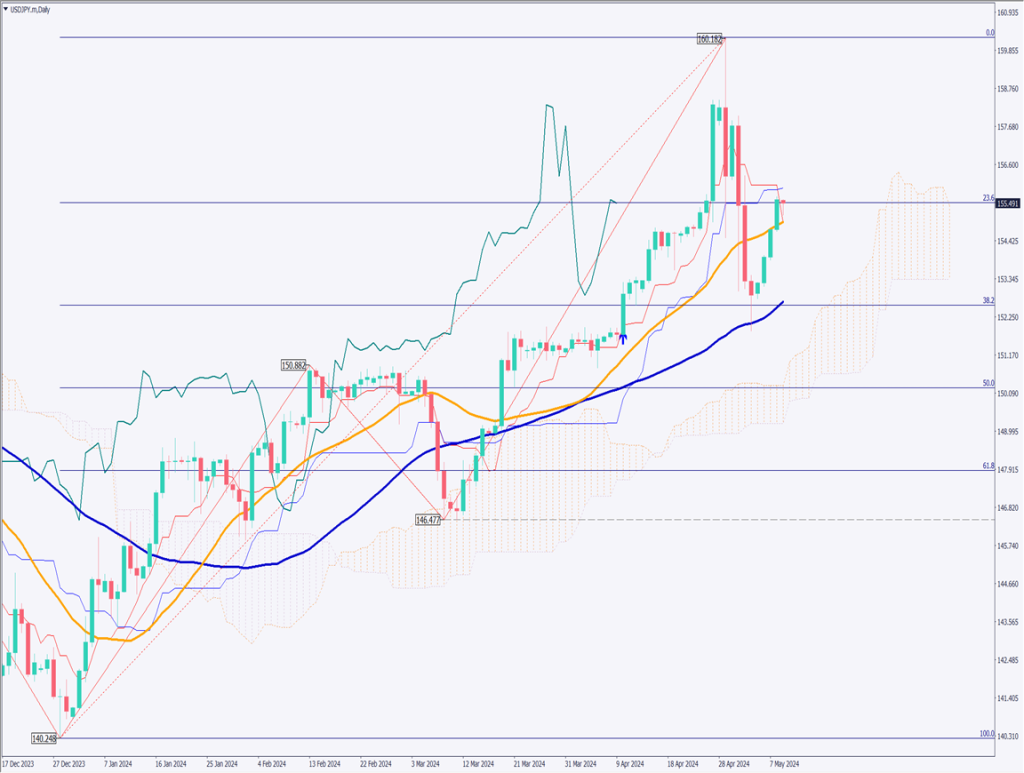Select the 160.182 price high label
Image resolution: width=1024 pixels, height=773 pixels.
point(709,38)
